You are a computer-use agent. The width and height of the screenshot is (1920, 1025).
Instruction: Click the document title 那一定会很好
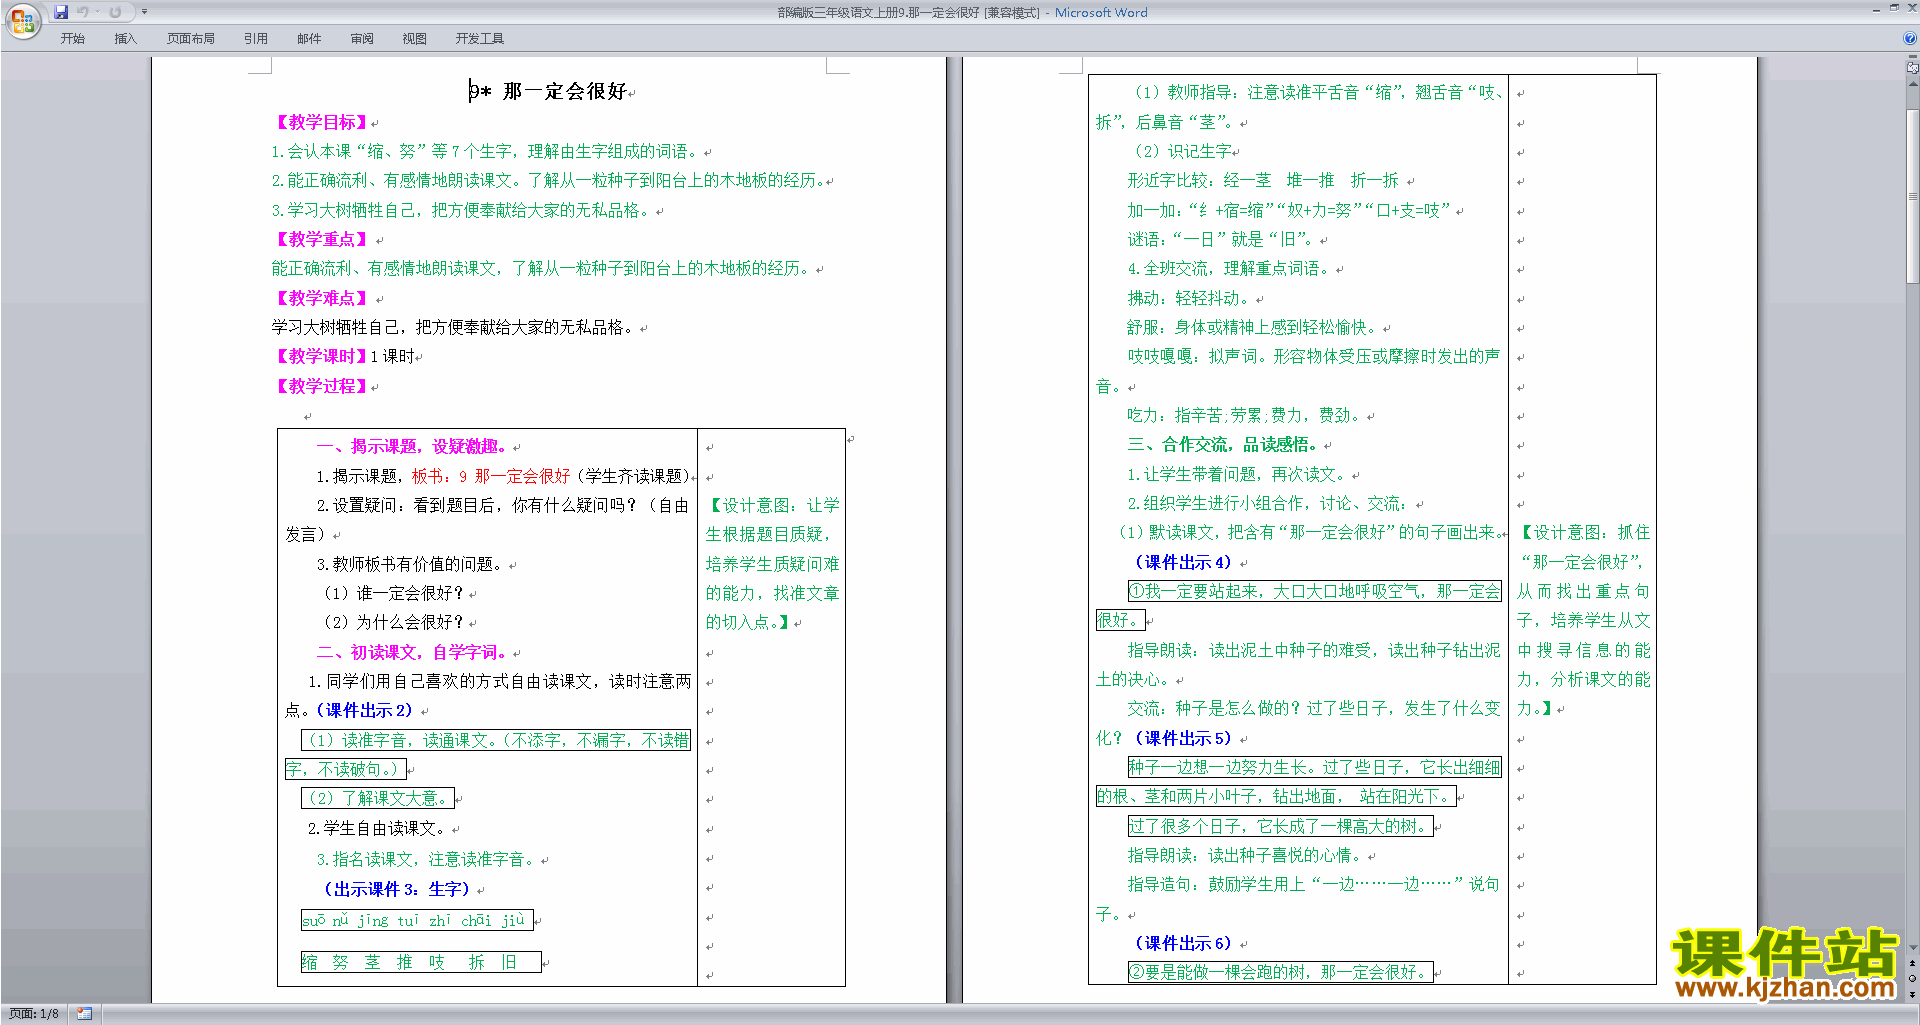click(564, 91)
